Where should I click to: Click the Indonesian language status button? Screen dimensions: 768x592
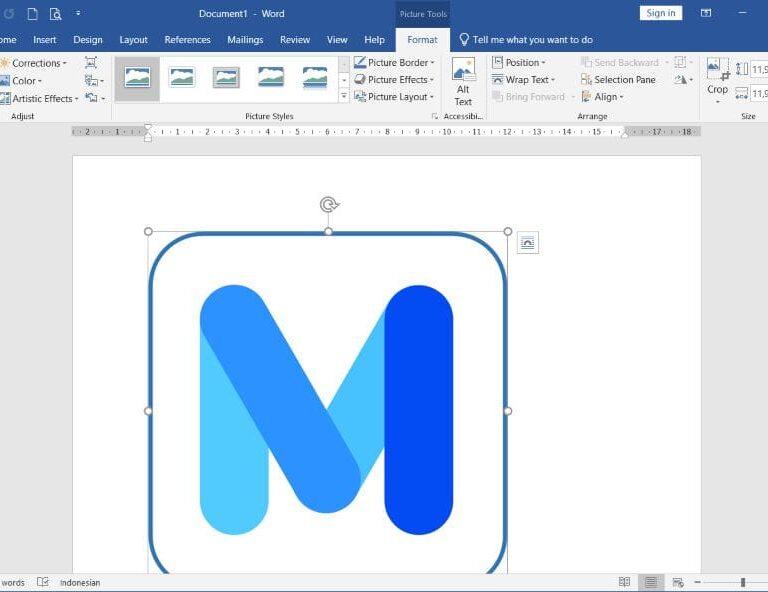click(79, 582)
